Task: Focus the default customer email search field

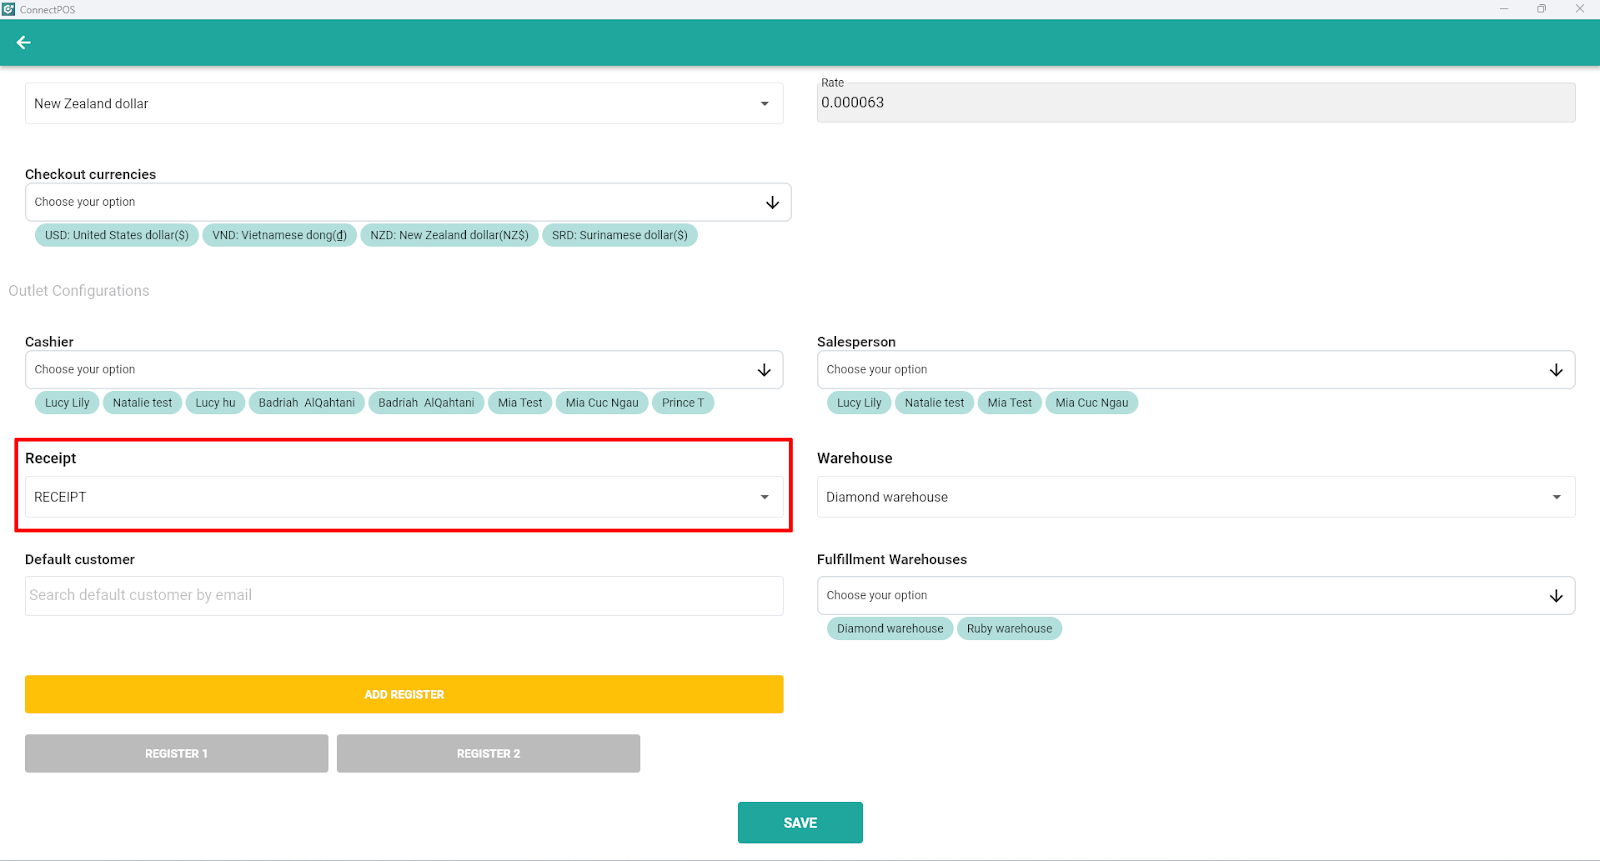Action: [x=404, y=596]
